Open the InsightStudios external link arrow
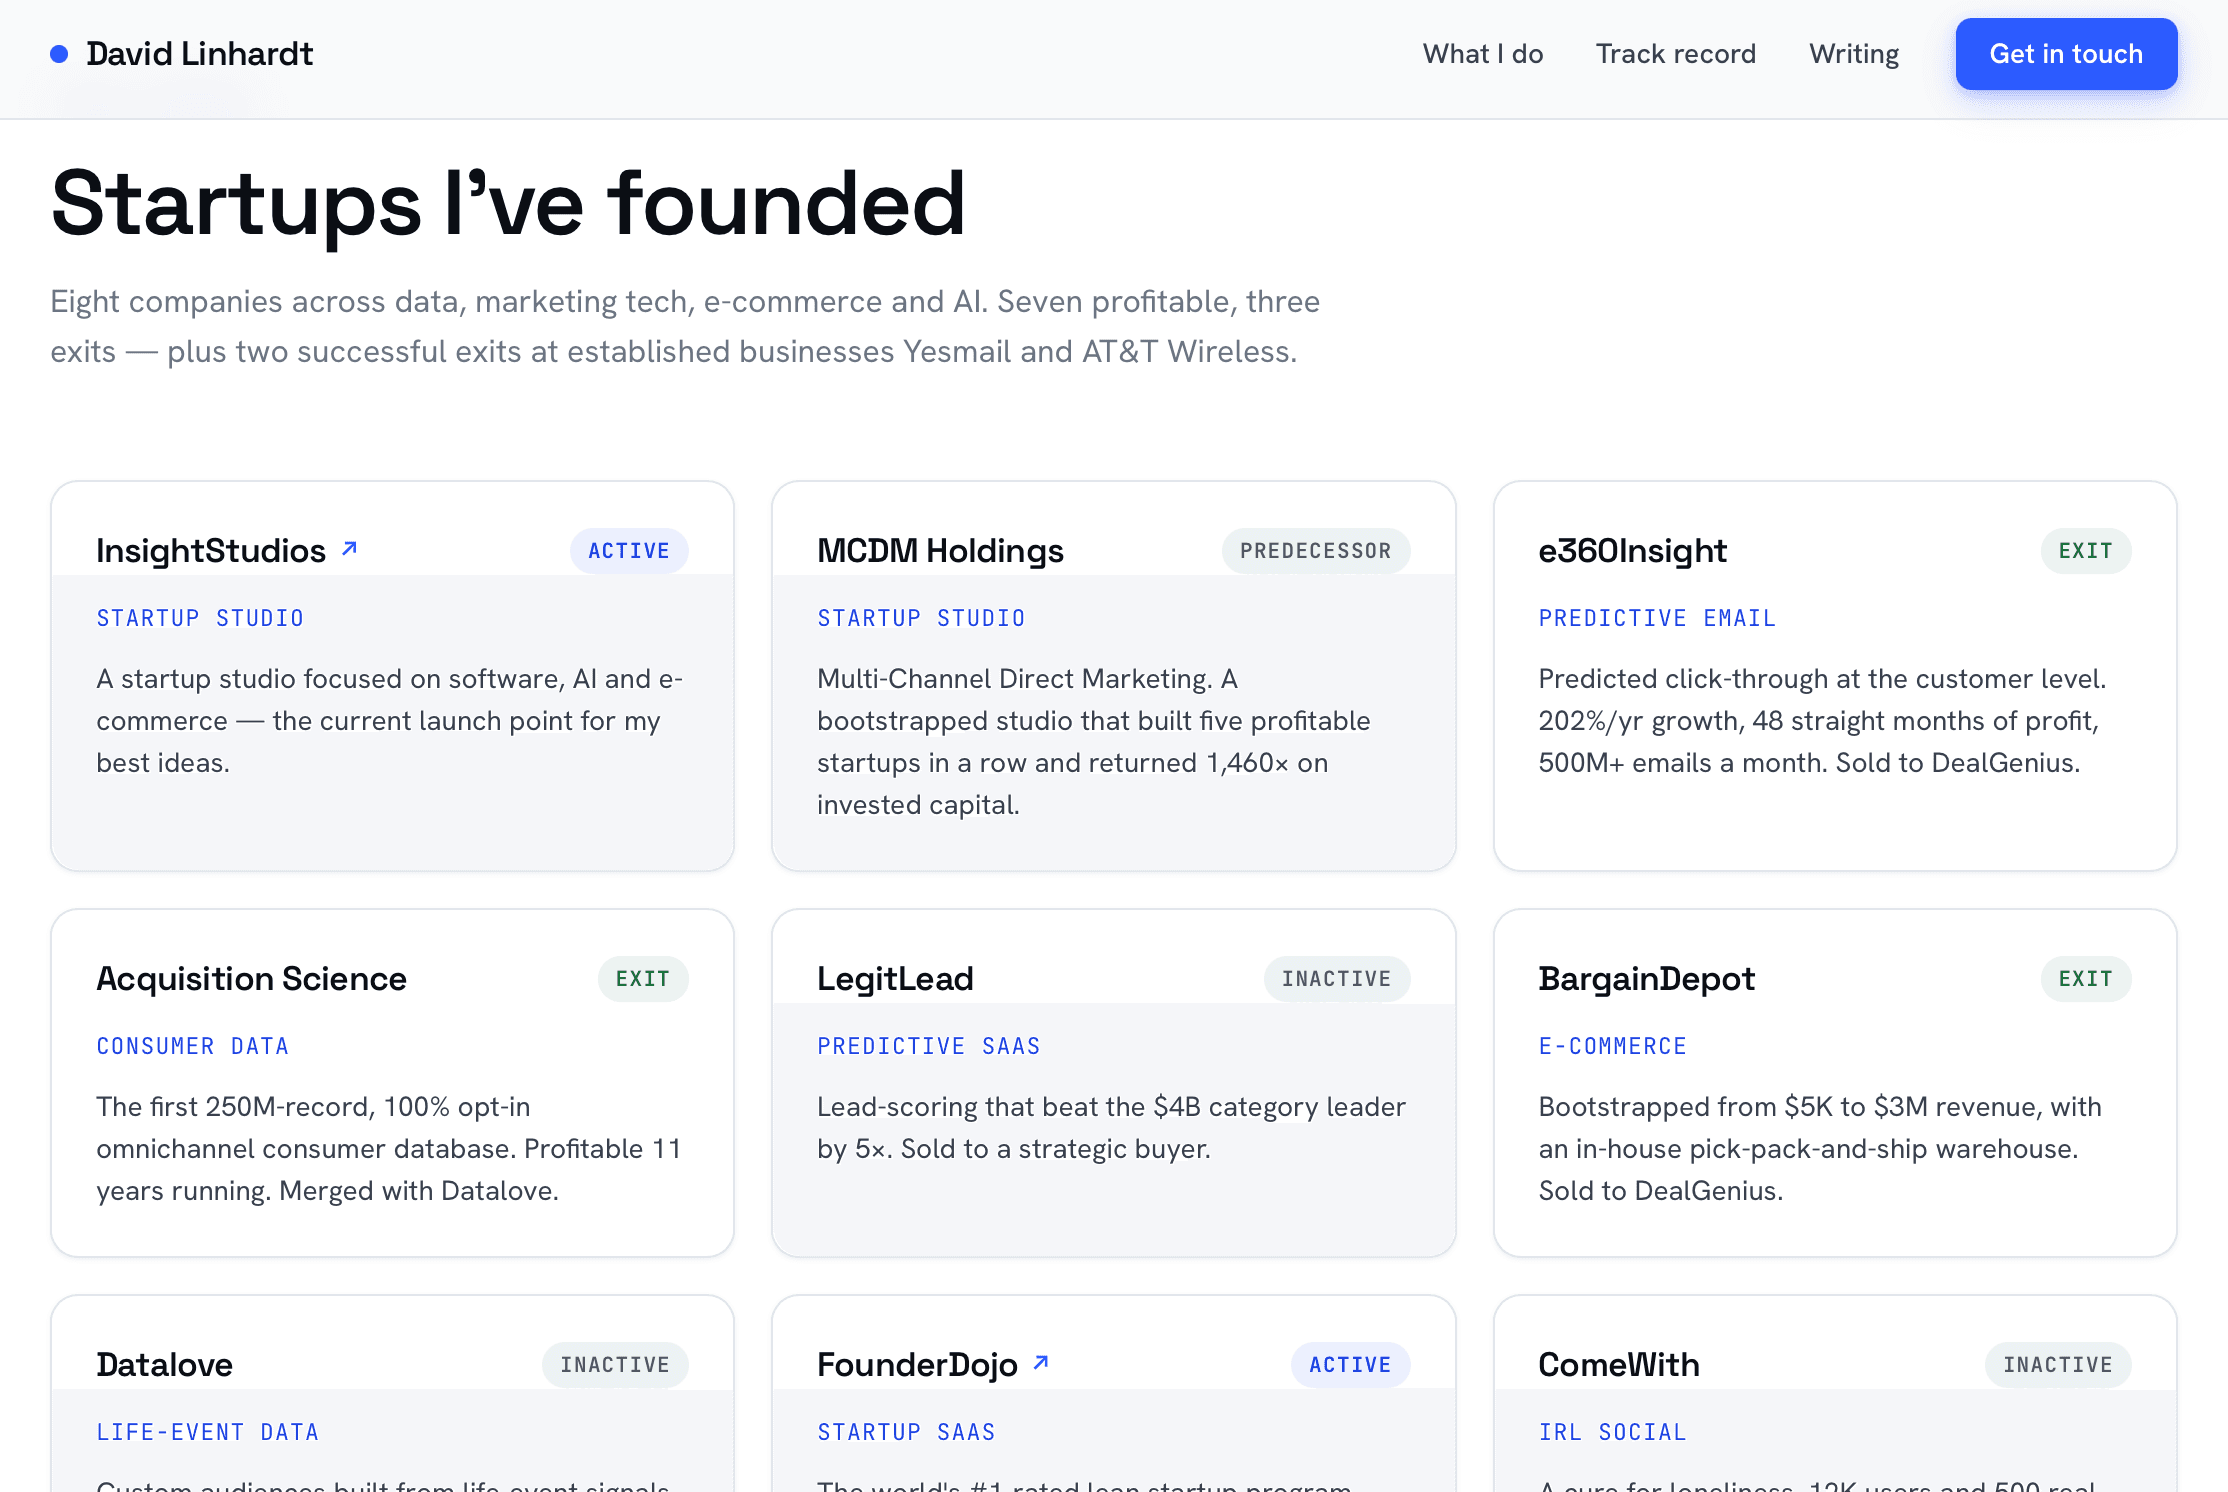 (x=349, y=549)
